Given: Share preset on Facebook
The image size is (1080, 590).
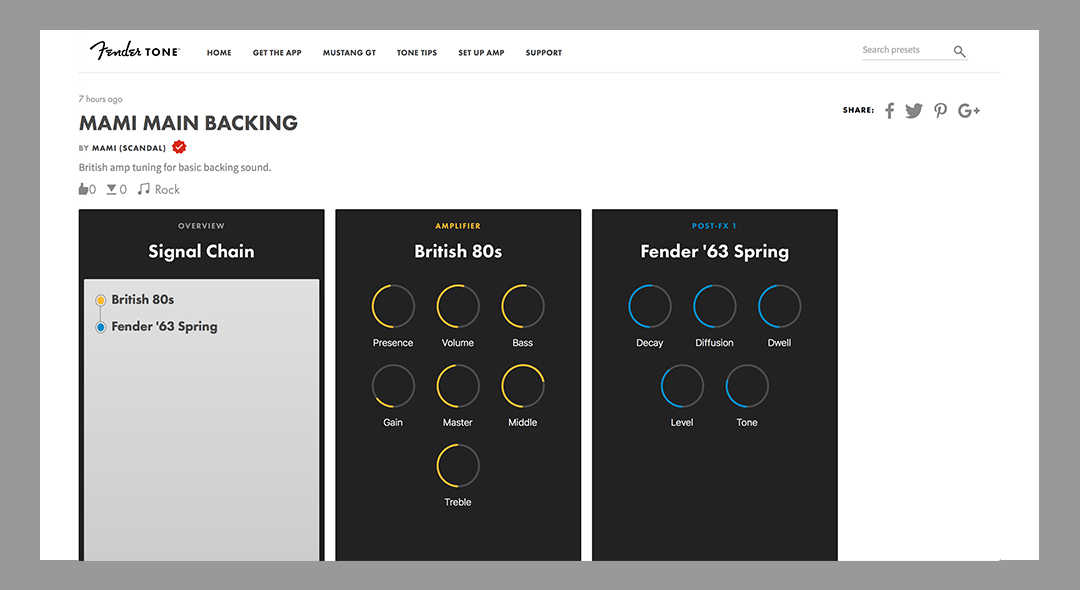Looking at the screenshot, I should [x=890, y=110].
